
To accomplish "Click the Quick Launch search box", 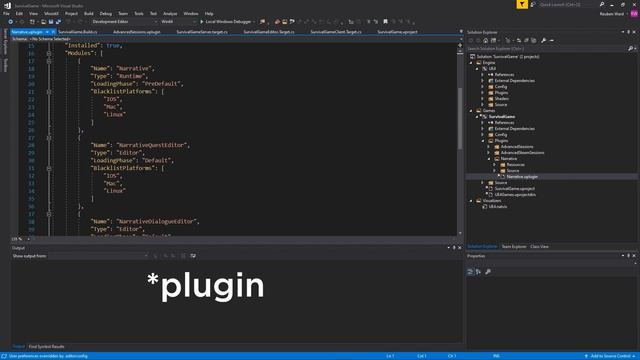I will (567, 4).
